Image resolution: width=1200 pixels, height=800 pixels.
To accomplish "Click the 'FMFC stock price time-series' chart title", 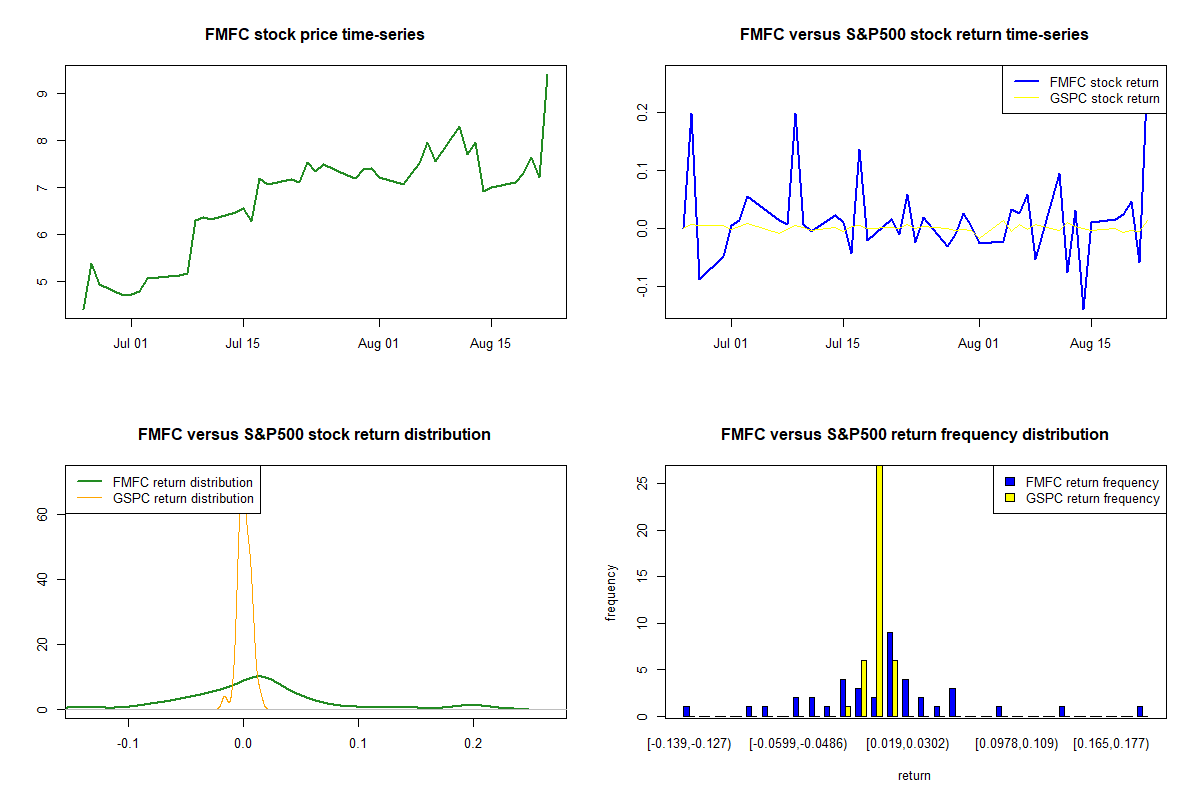I will (x=315, y=35).
